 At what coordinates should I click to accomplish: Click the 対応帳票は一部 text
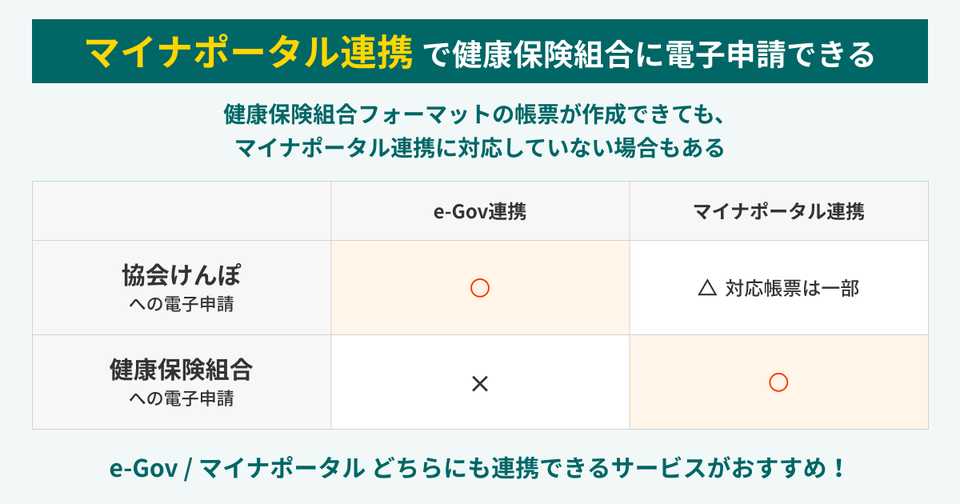[x=792, y=288]
